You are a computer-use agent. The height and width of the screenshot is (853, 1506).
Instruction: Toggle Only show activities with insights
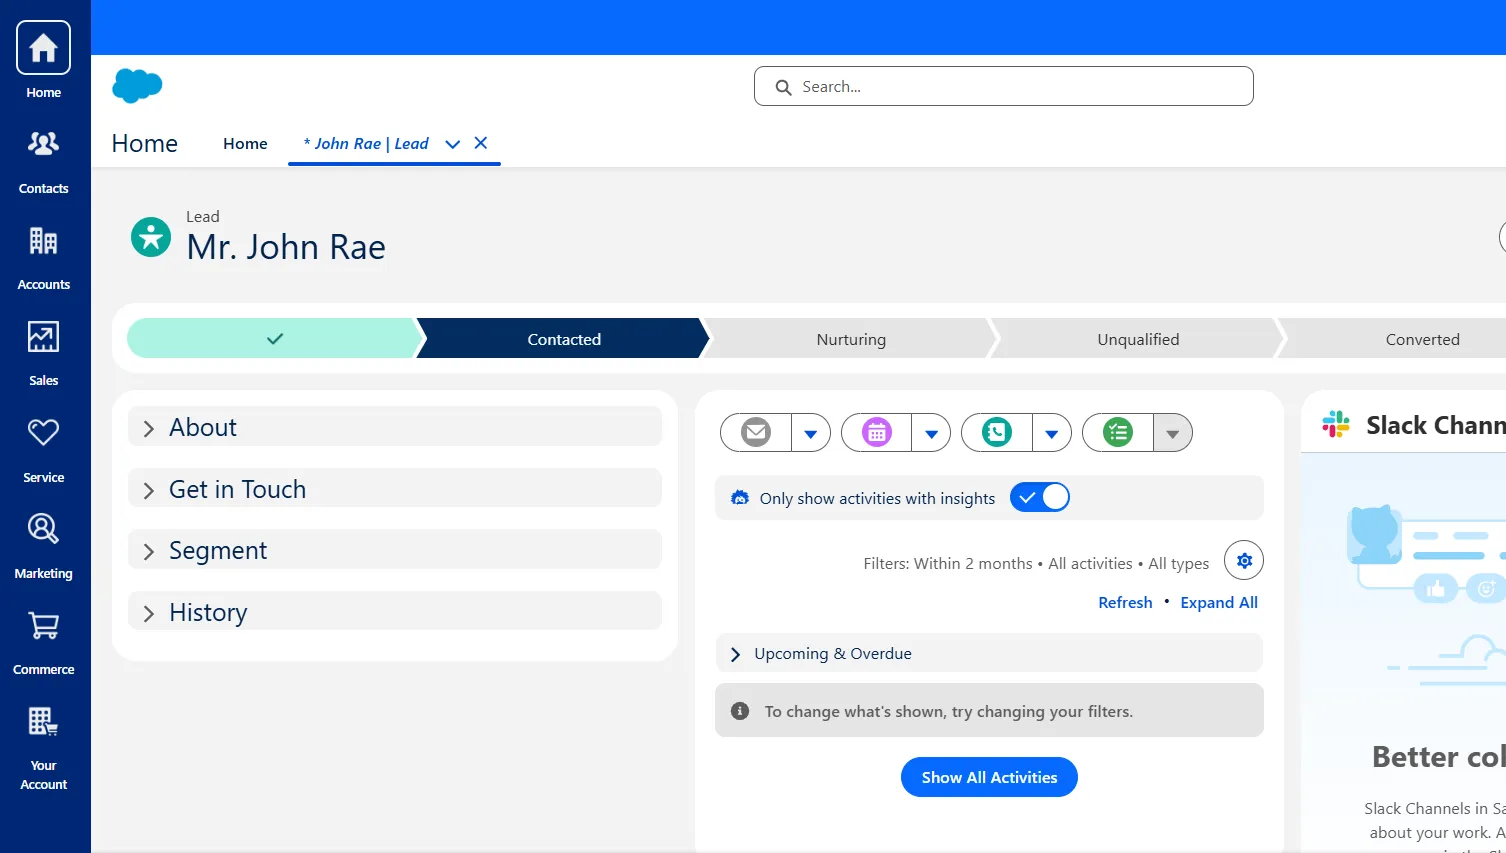[1040, 497]
